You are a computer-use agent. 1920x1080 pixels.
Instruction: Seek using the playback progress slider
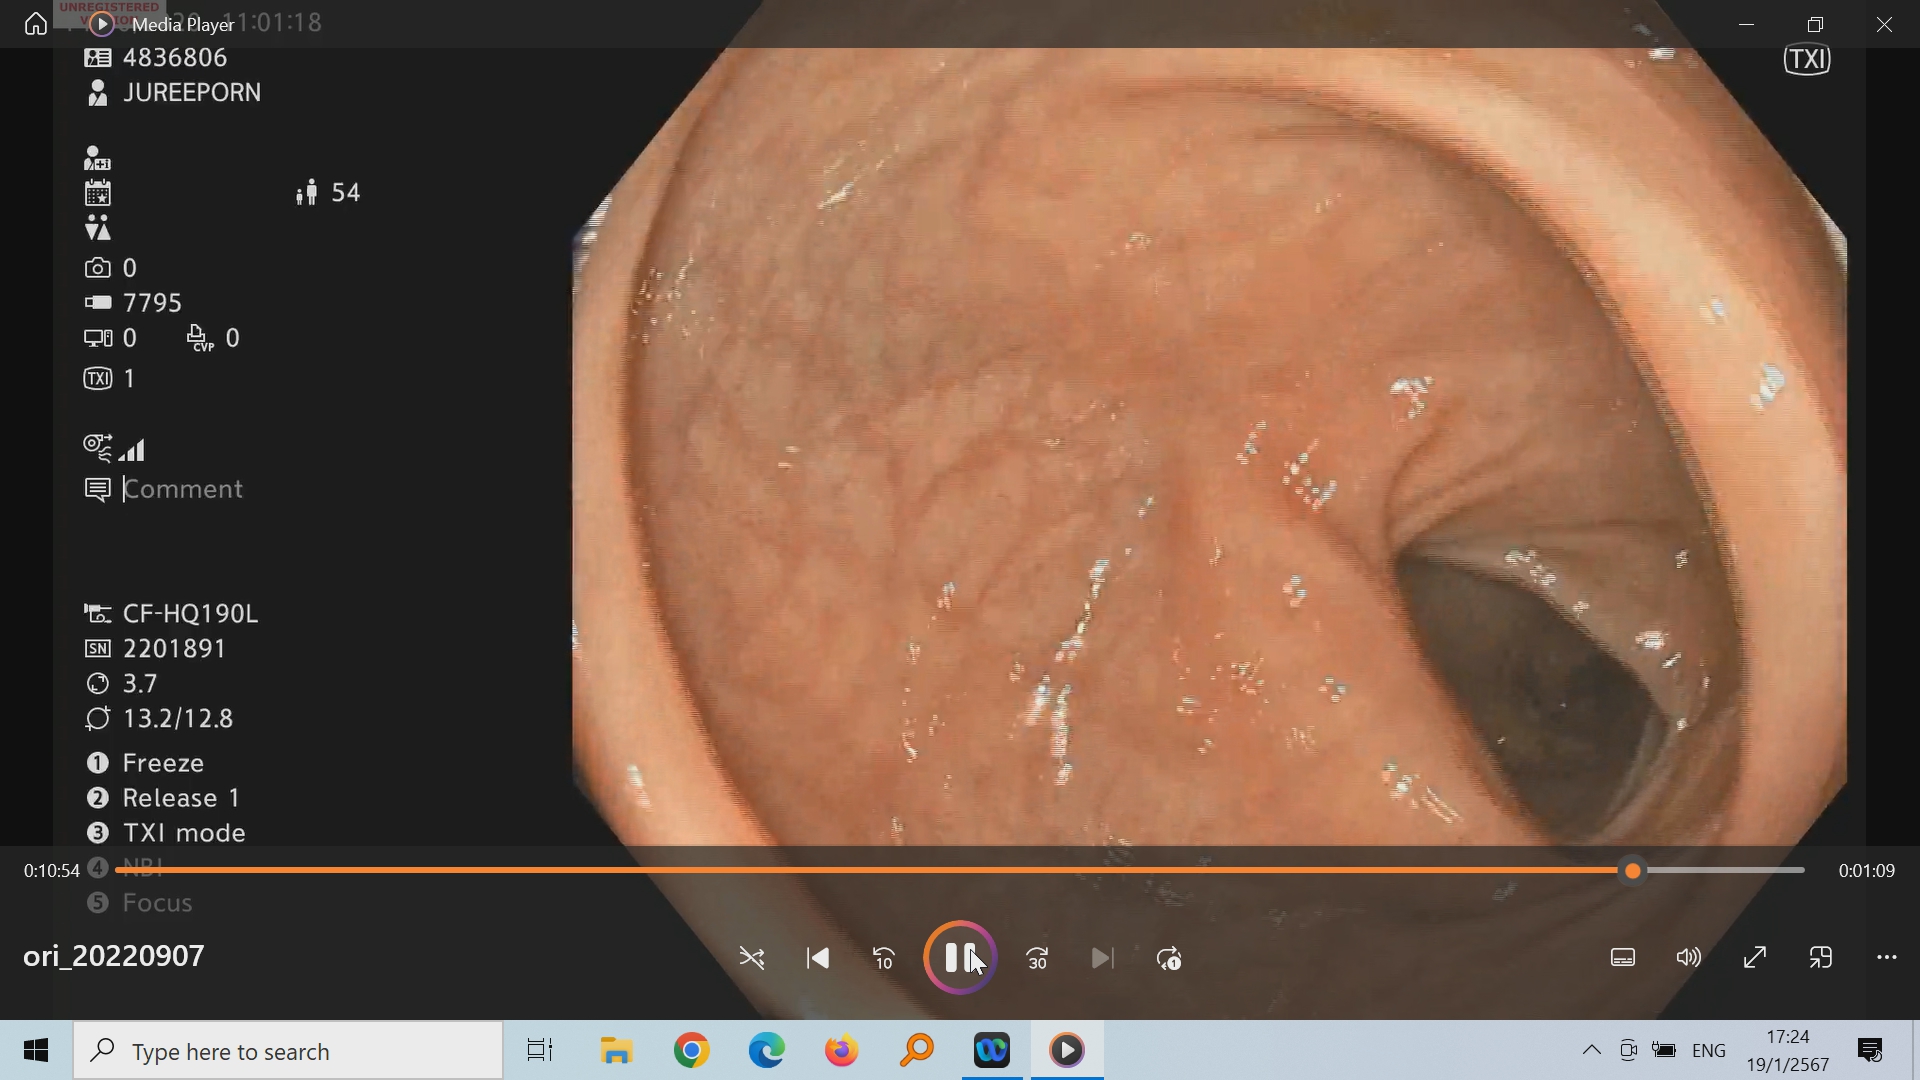tap(960, 871)
